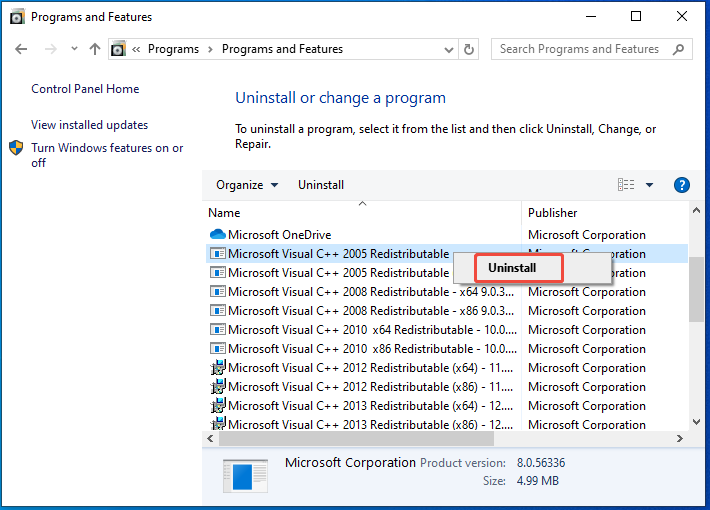The width and height of the screenshot is (710, 510).
Task: Click installer icon of Visual C++ 2012 (x86)
Action: [x=218, y=386]
